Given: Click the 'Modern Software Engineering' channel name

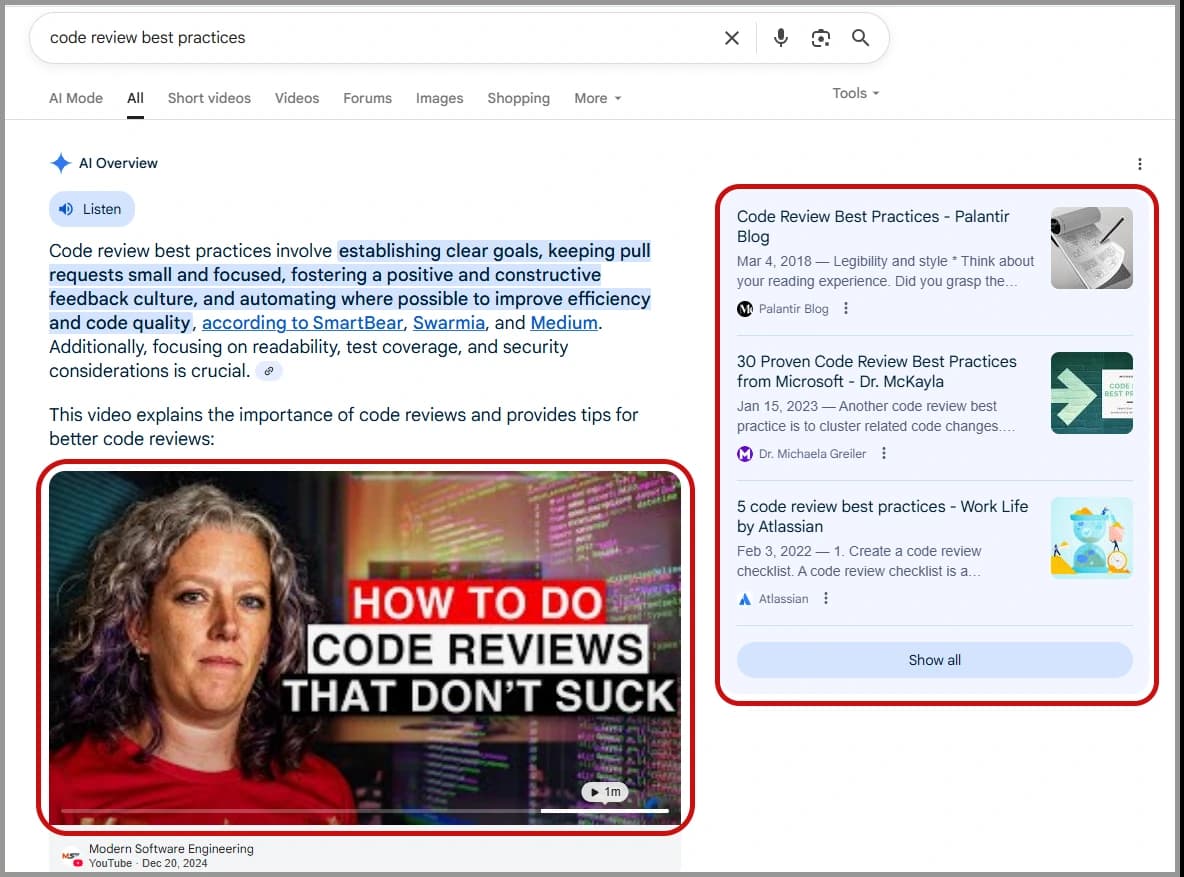Looking at the screenshot, I should [x=171, y=848].
